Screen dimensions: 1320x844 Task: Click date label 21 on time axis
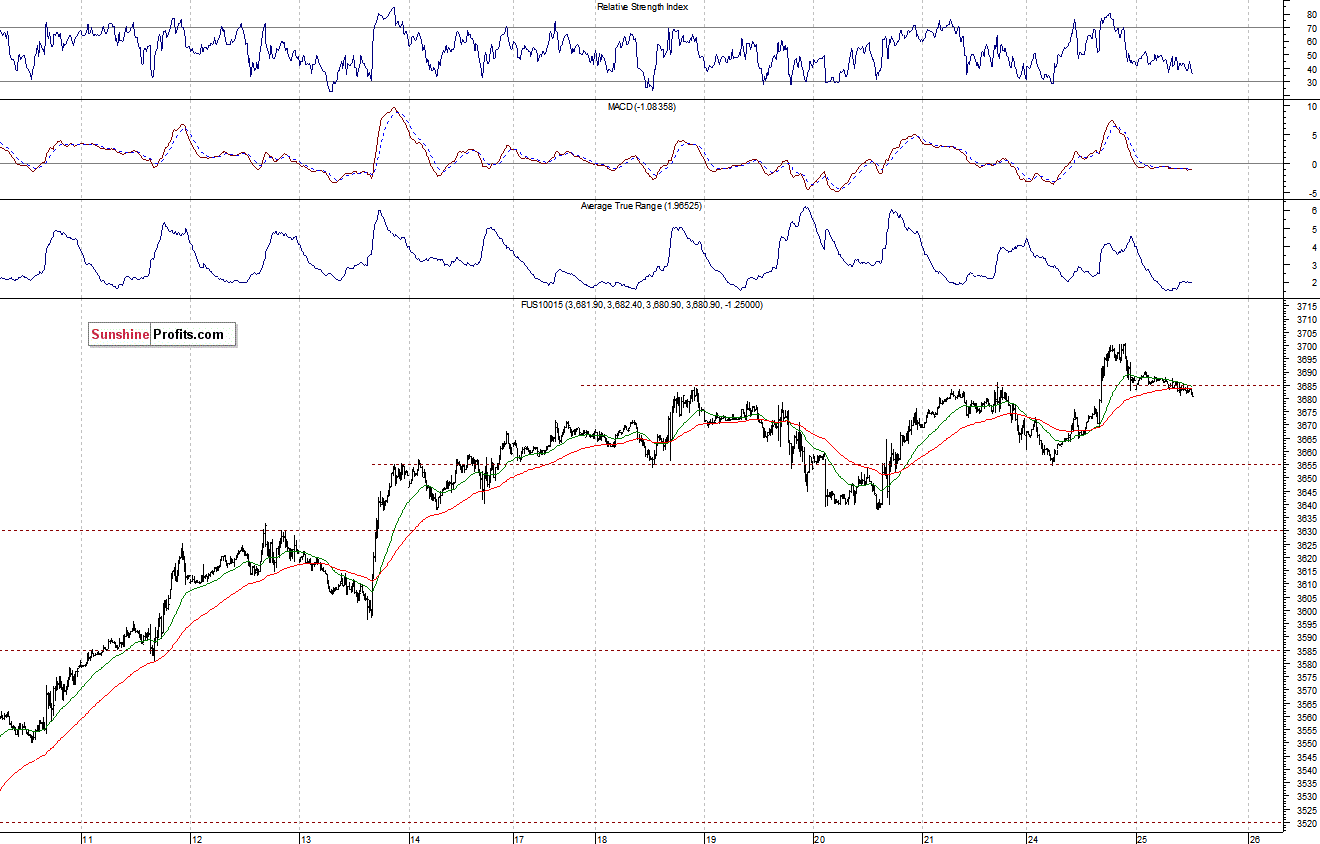(x=929, y=839)
